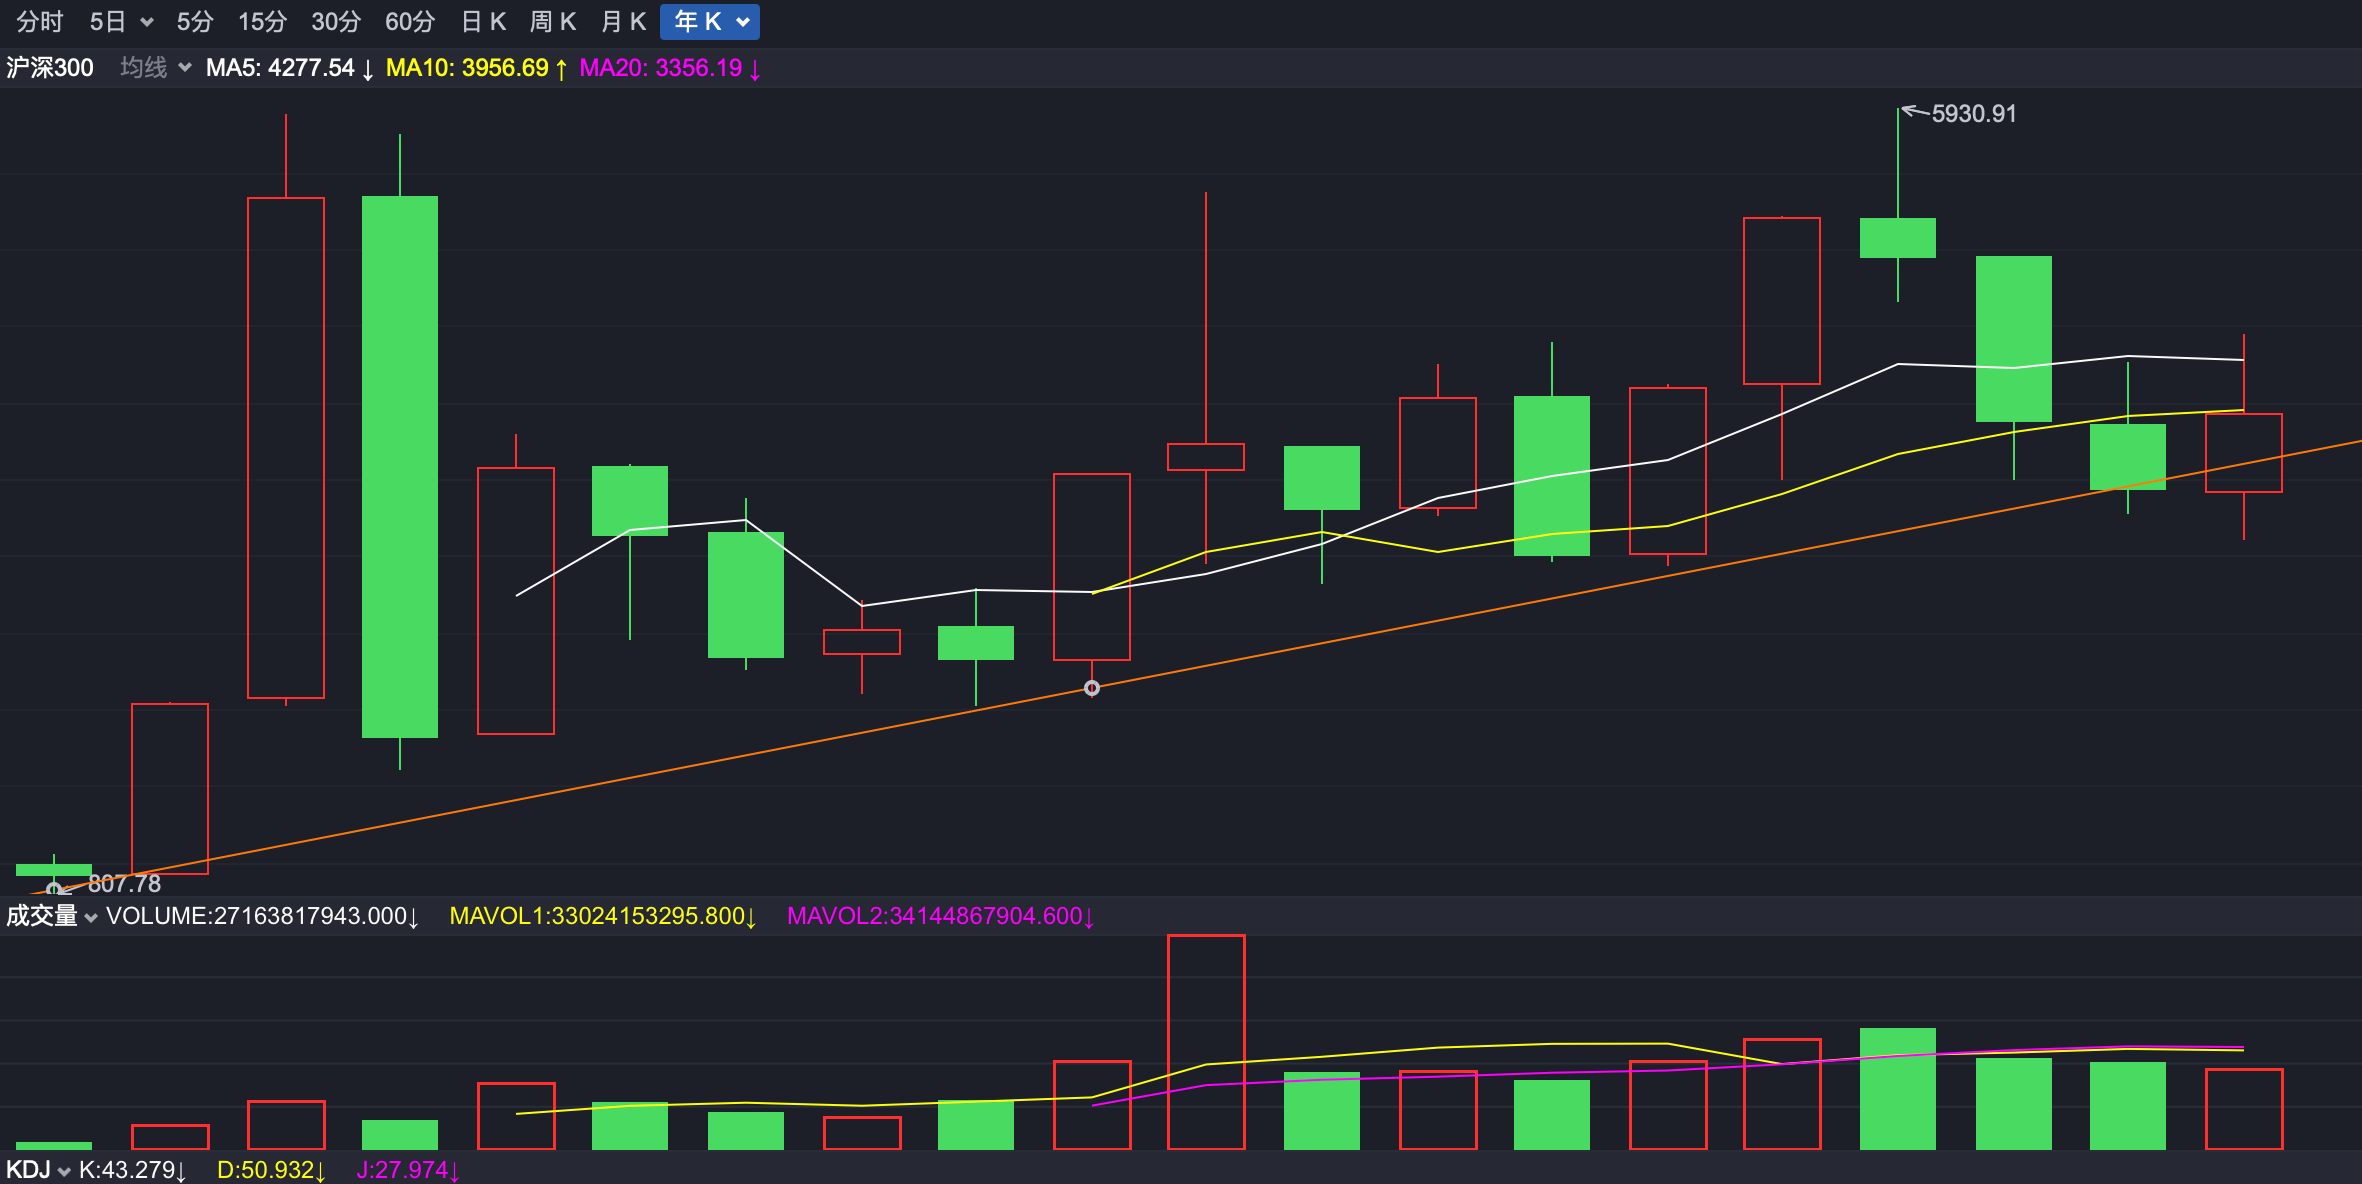Click the large green second-tallest candlestick body
This screenshot has height=1184, width=2362.
(x=400, y=467)
